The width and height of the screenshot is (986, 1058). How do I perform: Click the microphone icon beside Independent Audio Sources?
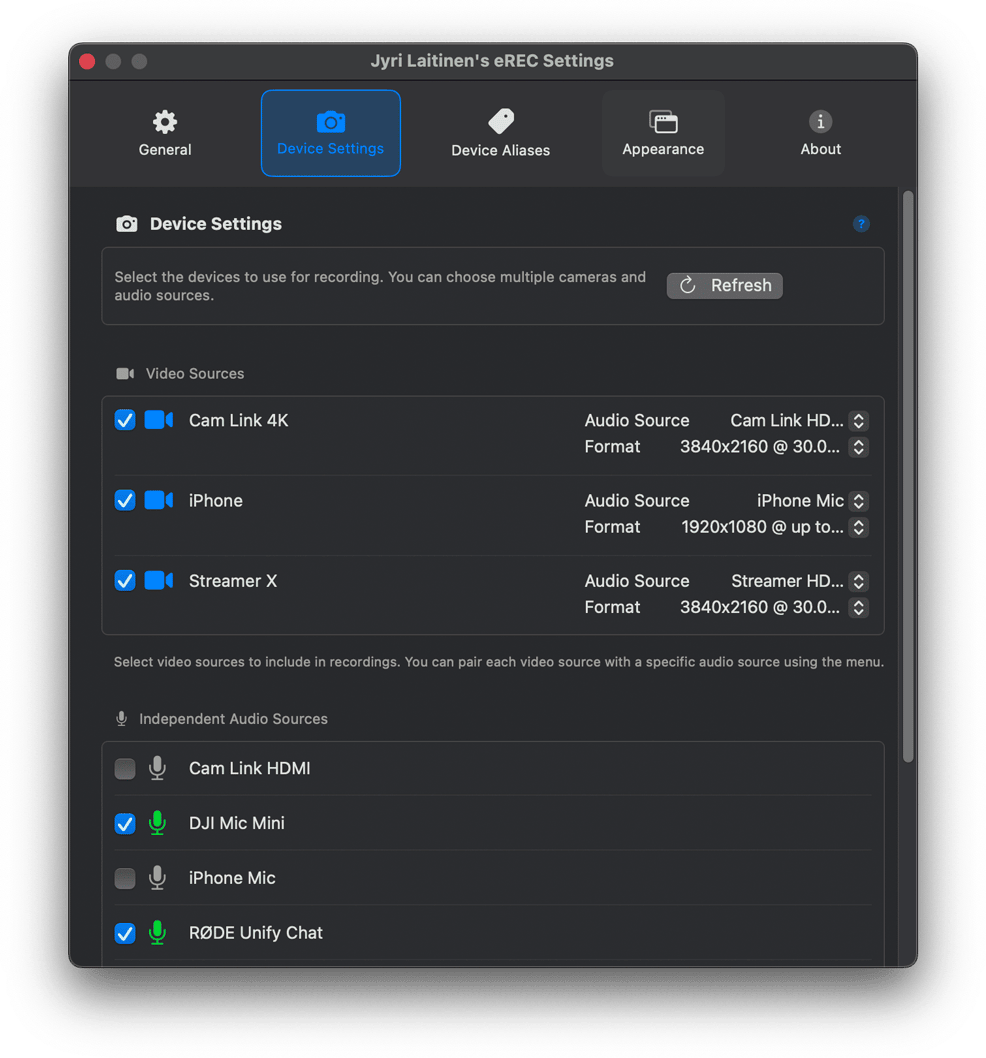121,718
